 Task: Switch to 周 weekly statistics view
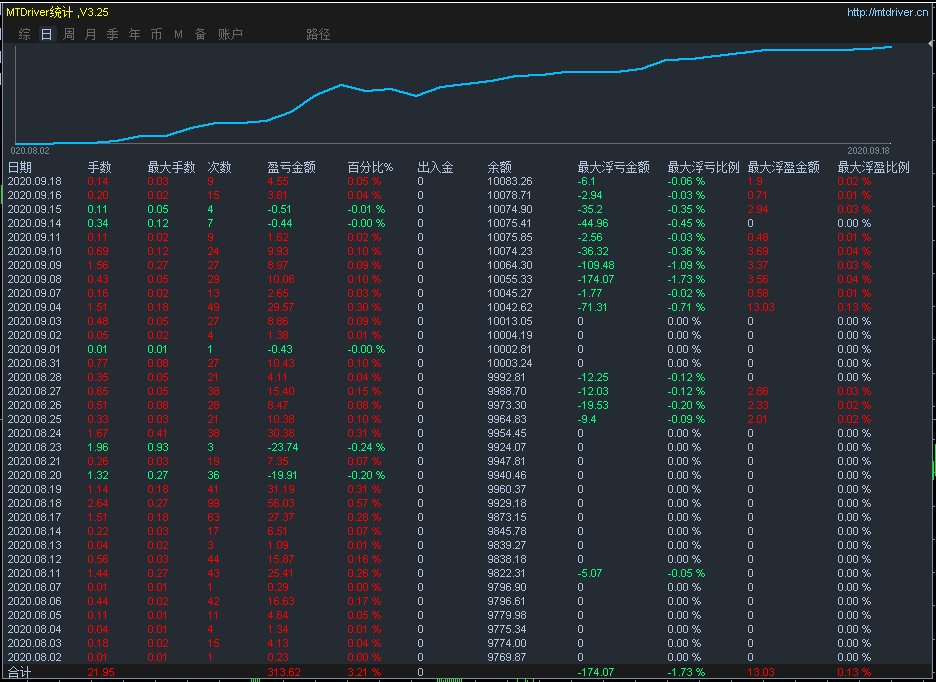[67, 33]
